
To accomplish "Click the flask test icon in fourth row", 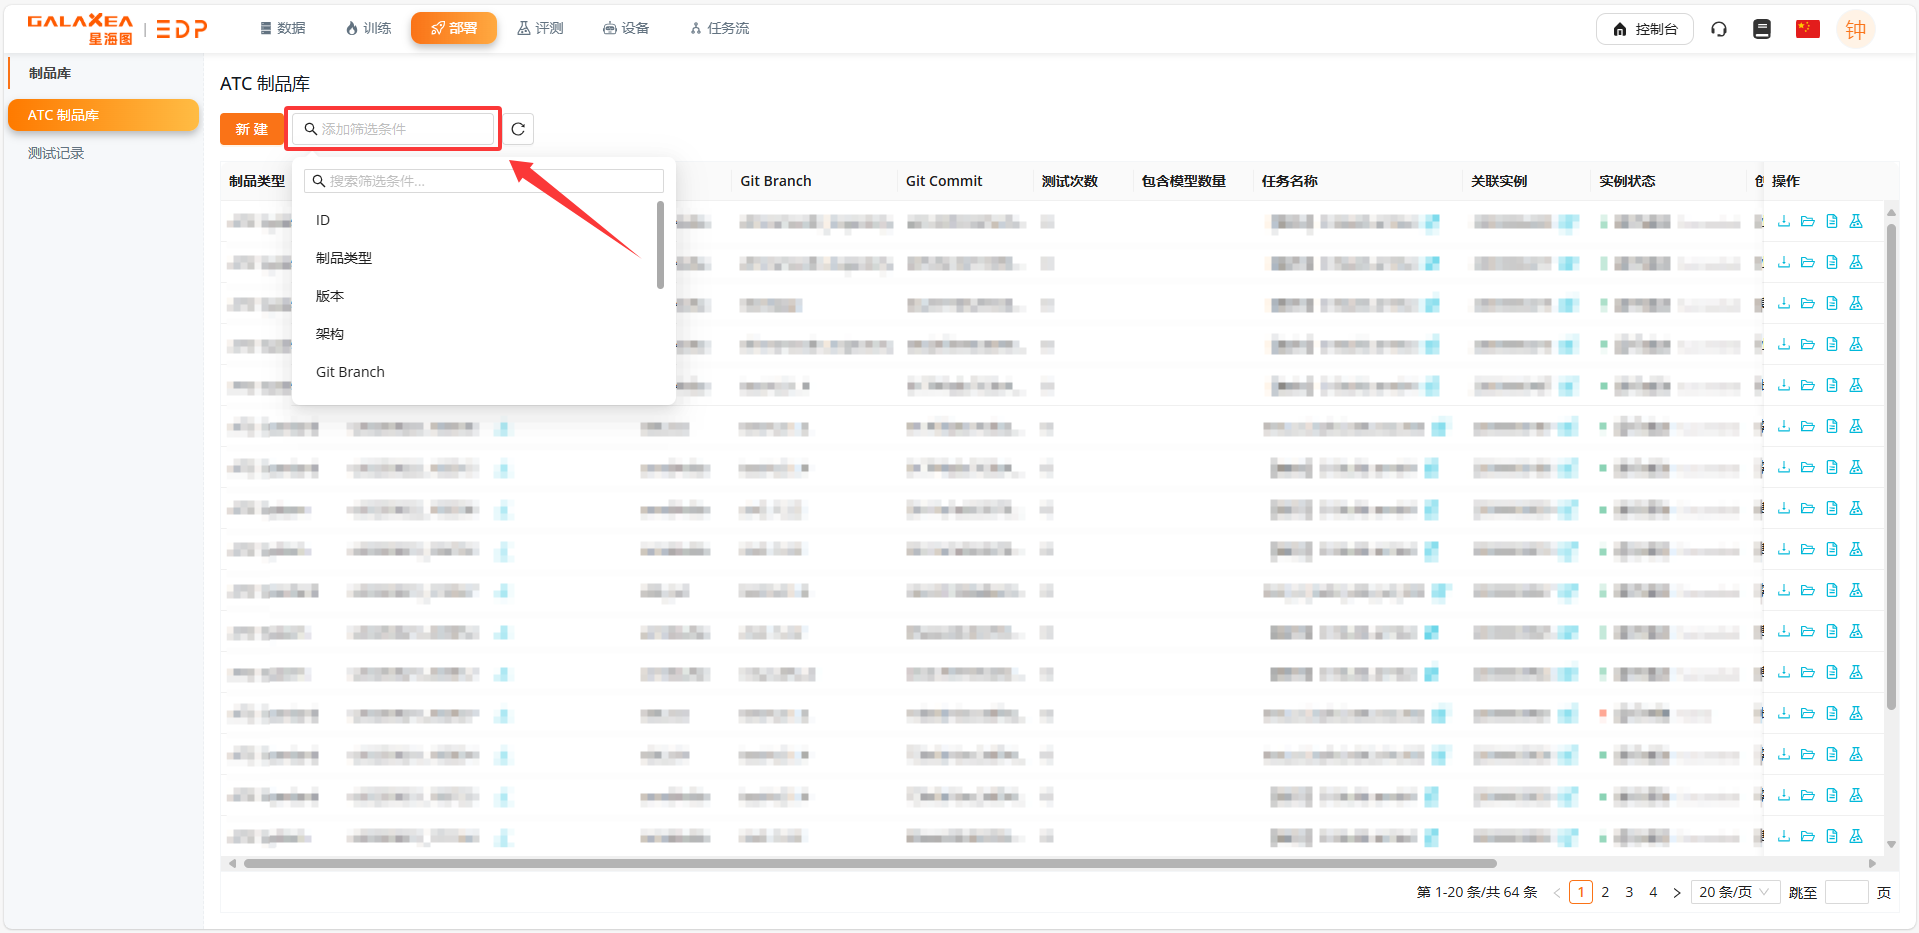I will pos(1856,344).
